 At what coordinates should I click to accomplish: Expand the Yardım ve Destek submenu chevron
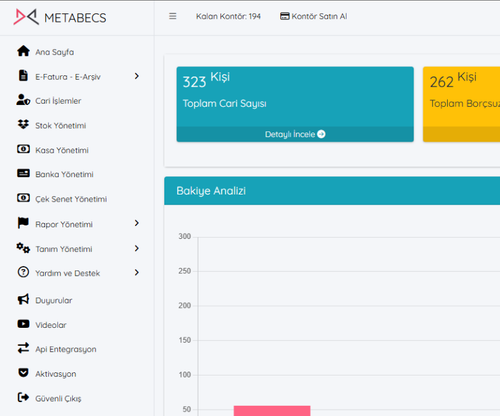[x=137, y=273]
